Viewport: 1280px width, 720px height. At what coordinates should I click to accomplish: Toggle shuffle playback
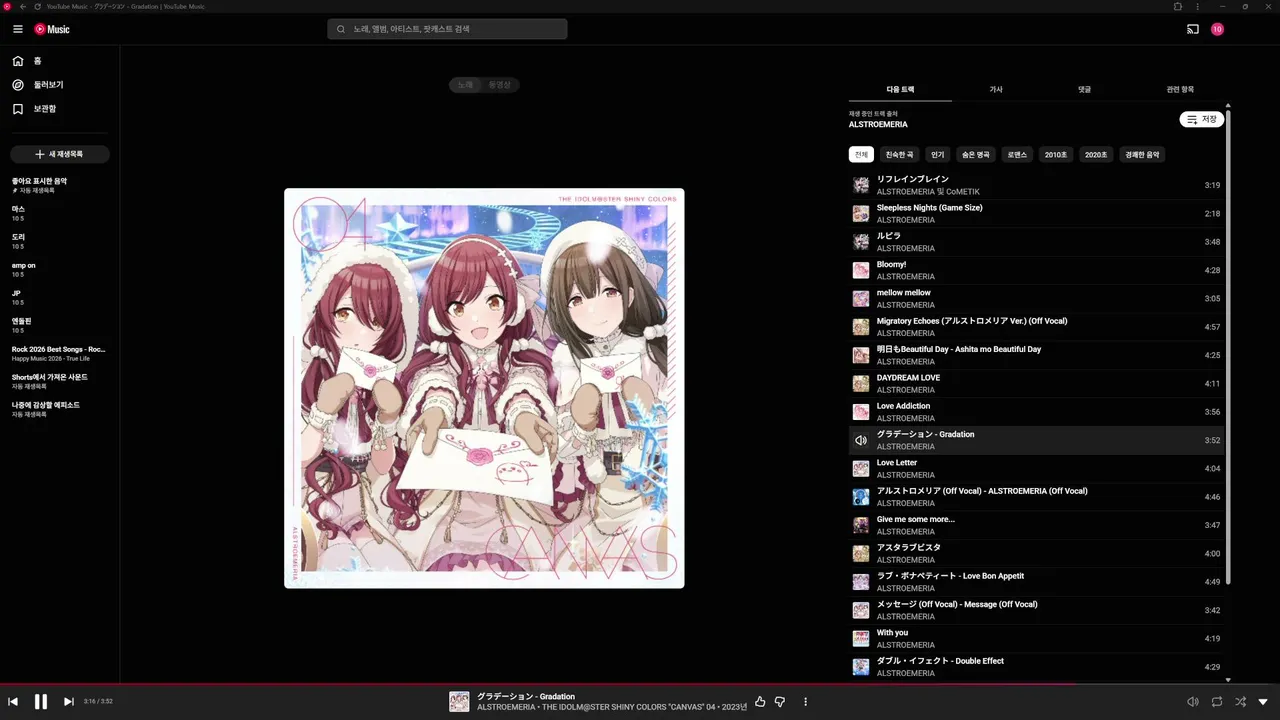point(1241,702)
